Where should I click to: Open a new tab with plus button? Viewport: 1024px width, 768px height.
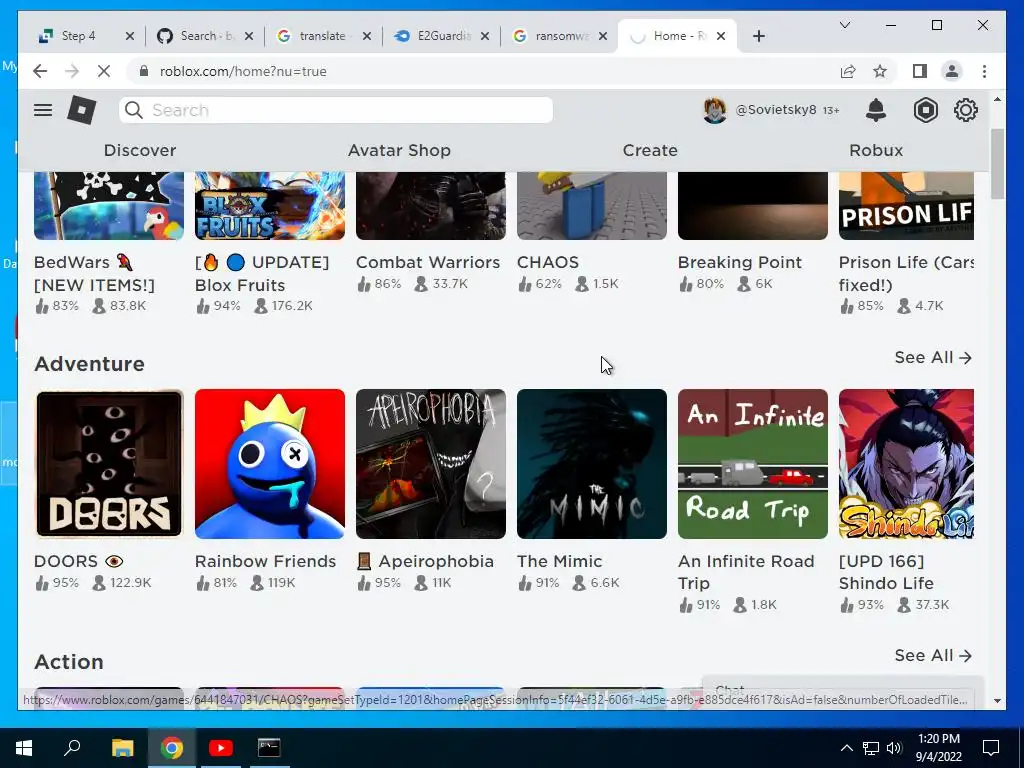pos(758,36)
